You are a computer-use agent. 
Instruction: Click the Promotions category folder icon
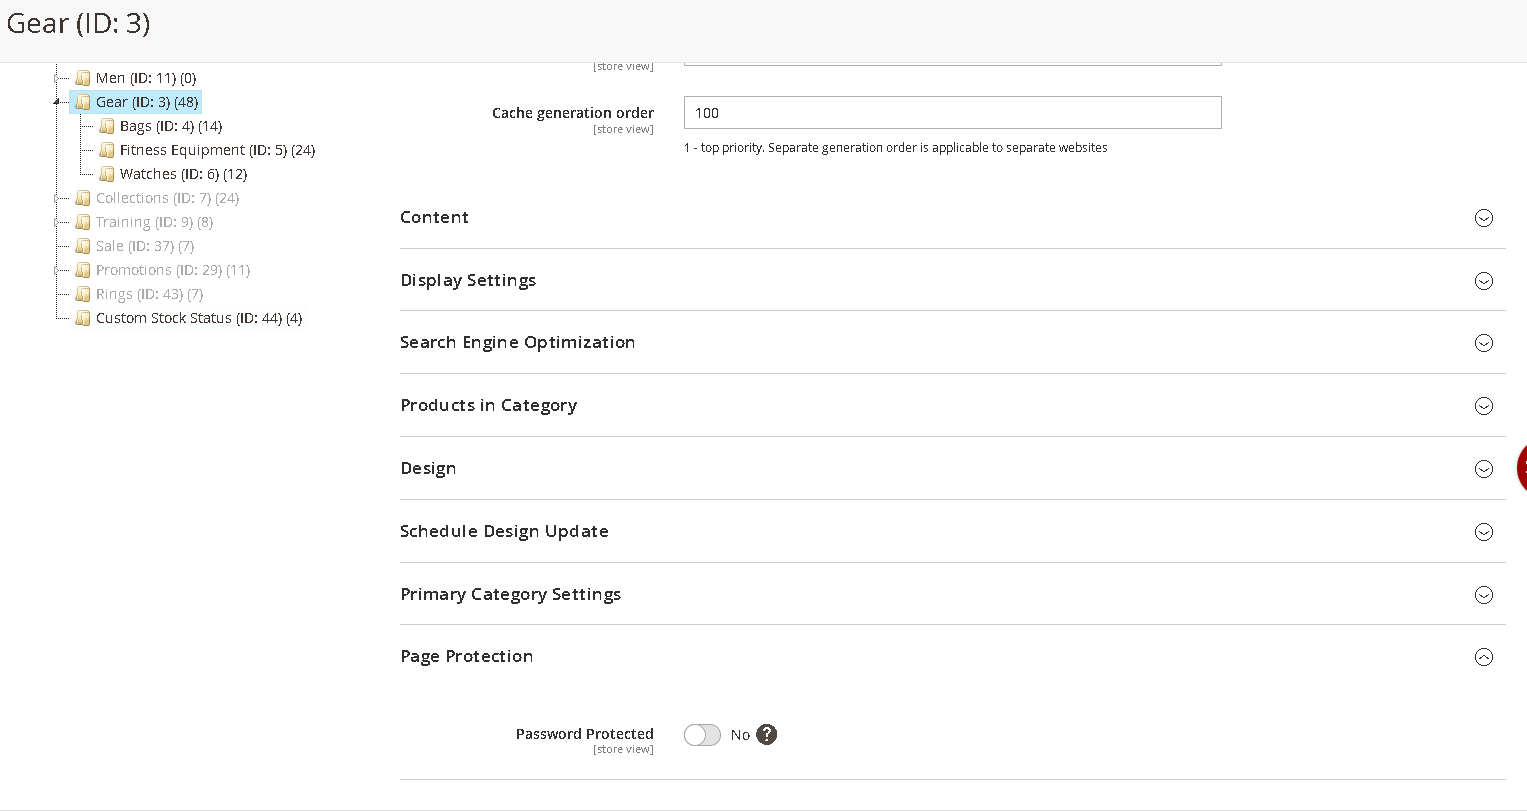click(83, 270)
